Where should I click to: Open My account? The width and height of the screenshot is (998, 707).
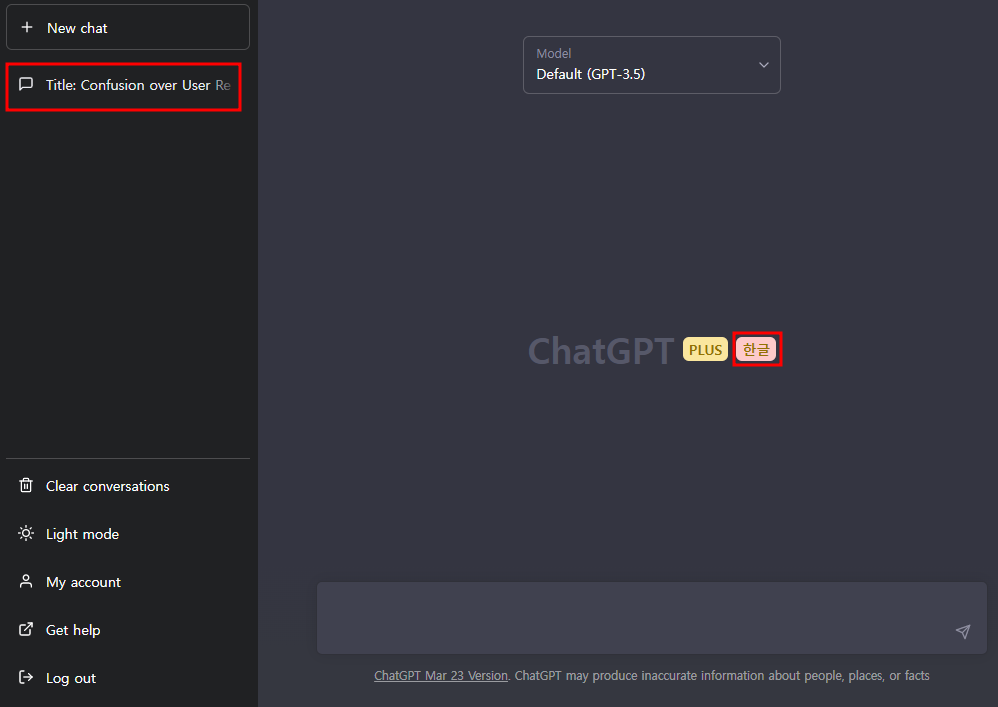pos(128,582)
